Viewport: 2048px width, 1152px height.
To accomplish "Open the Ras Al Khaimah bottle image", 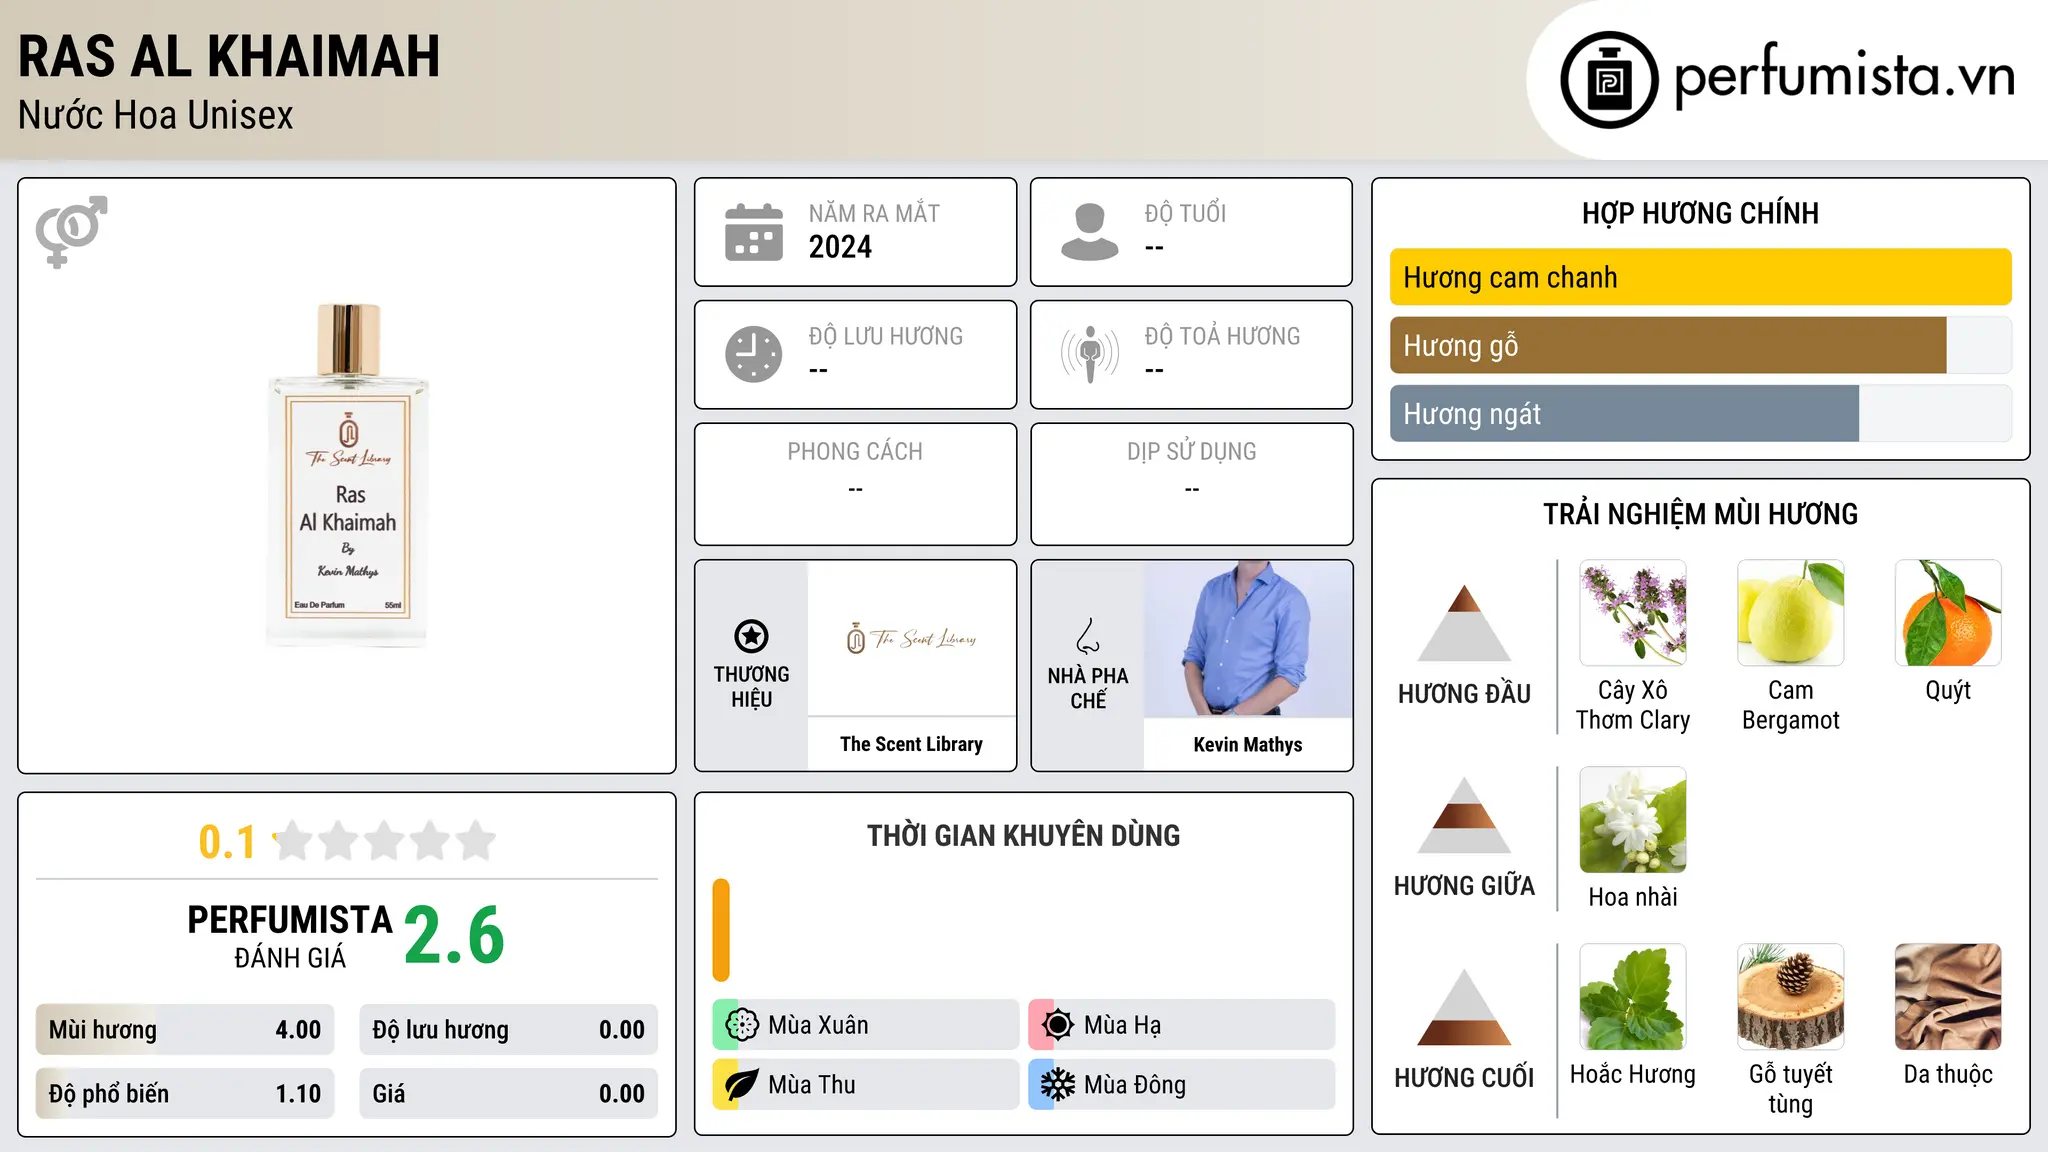I will coord(347,475).
